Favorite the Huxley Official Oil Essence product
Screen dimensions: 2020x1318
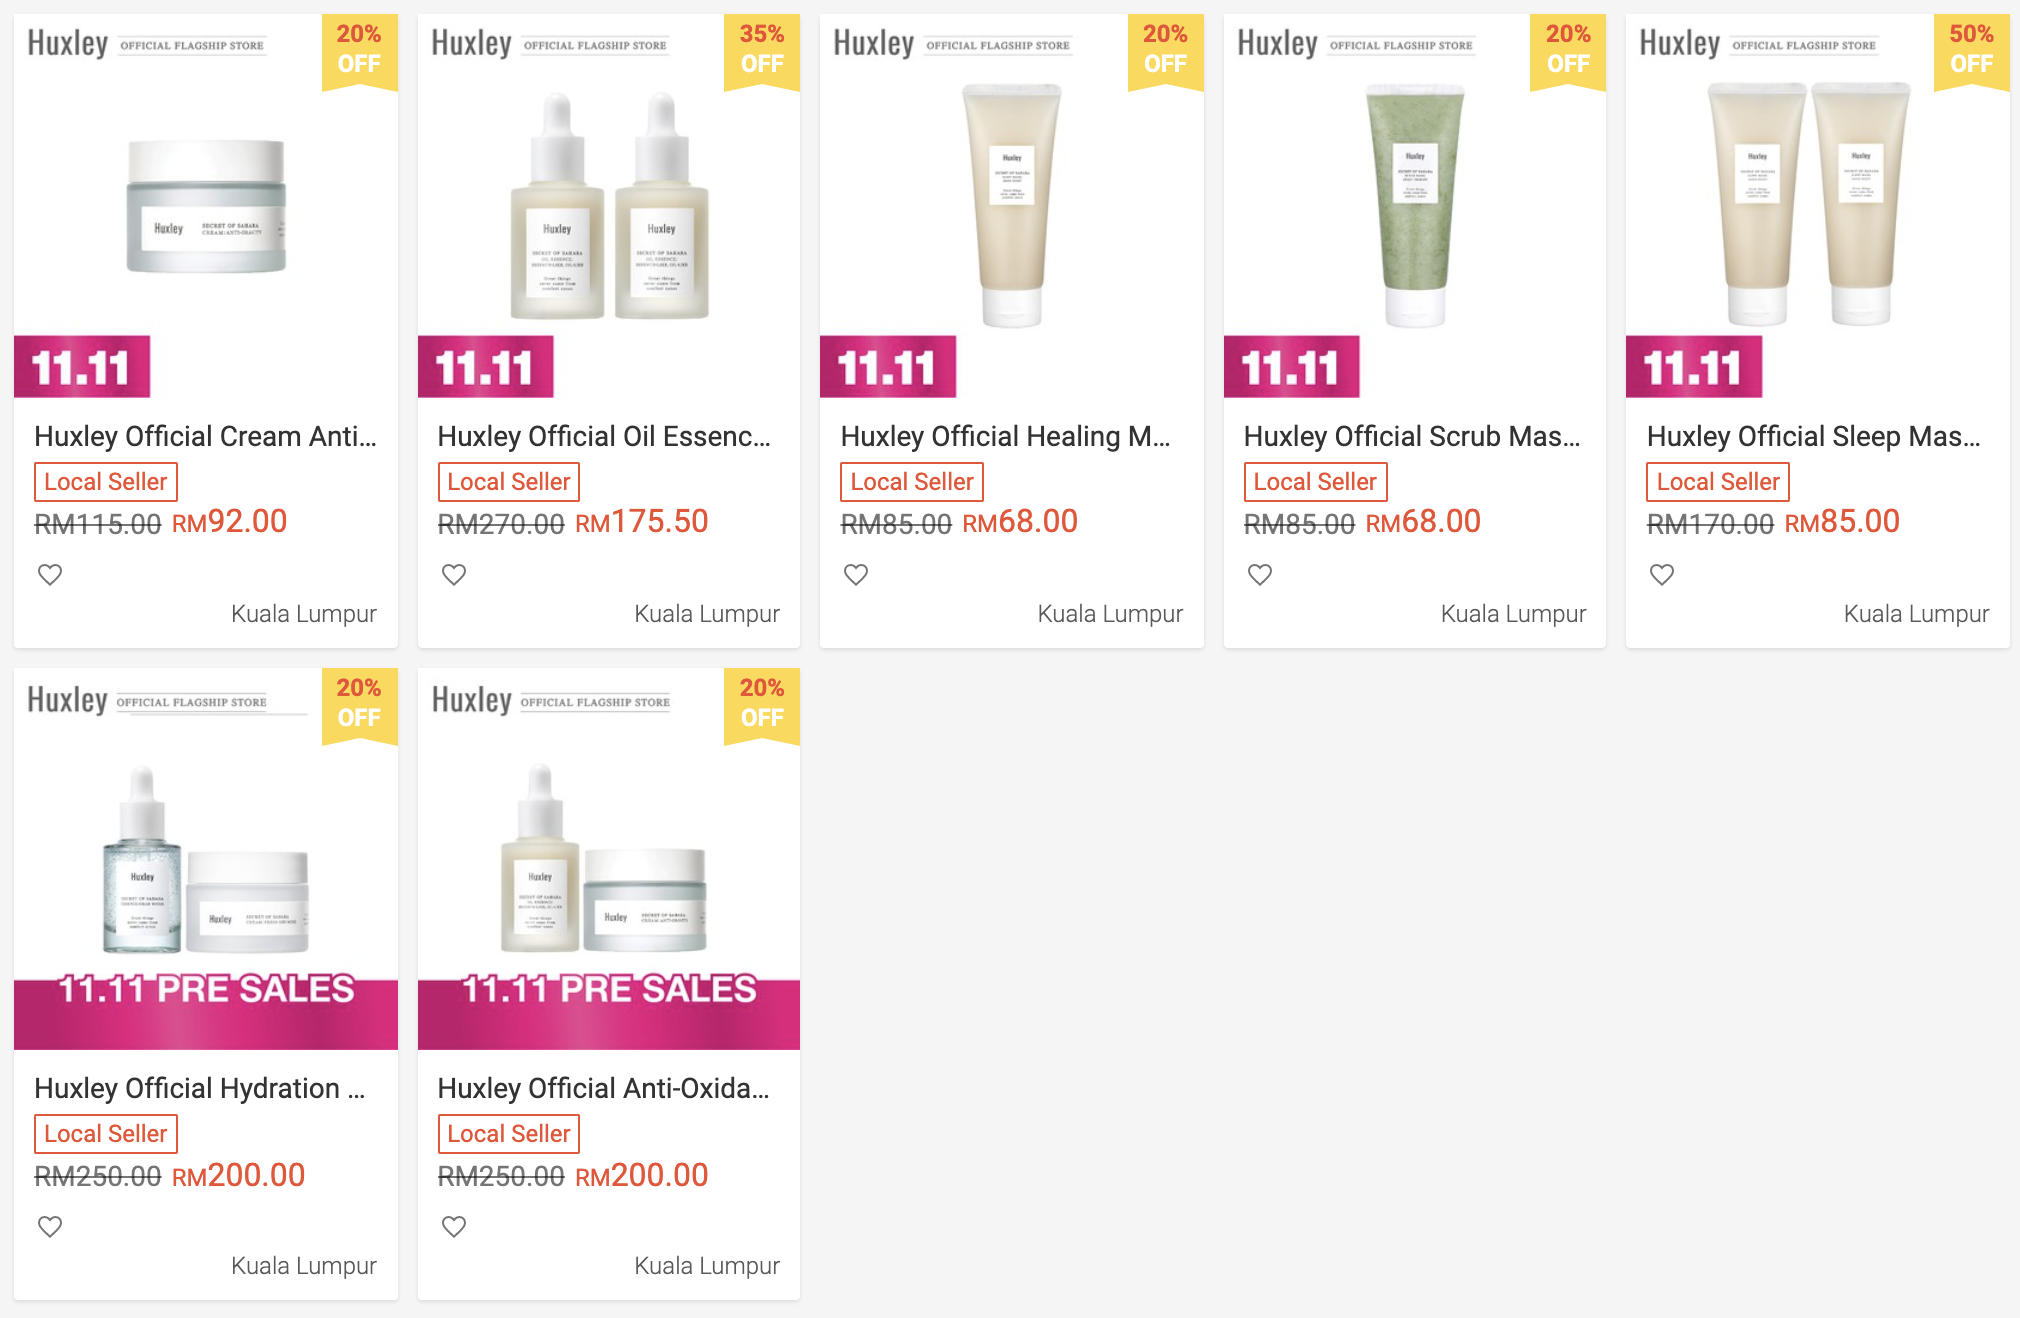click(x=454, y=574)
